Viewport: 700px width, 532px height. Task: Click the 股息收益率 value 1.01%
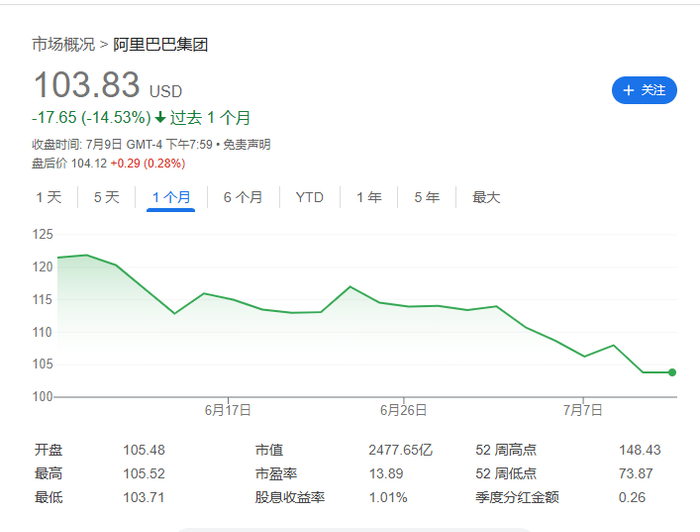click(x=388, y=497)
